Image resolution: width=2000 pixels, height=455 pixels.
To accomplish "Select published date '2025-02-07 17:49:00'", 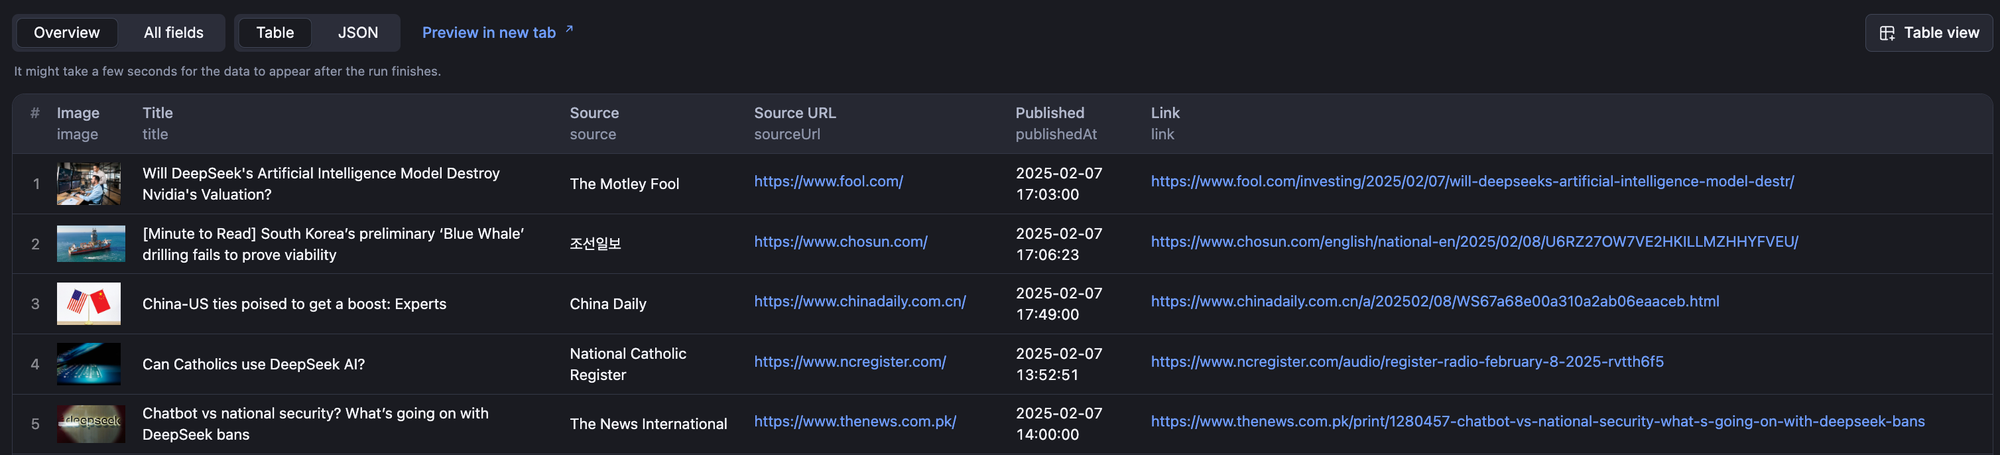I will coord(1059,304).
